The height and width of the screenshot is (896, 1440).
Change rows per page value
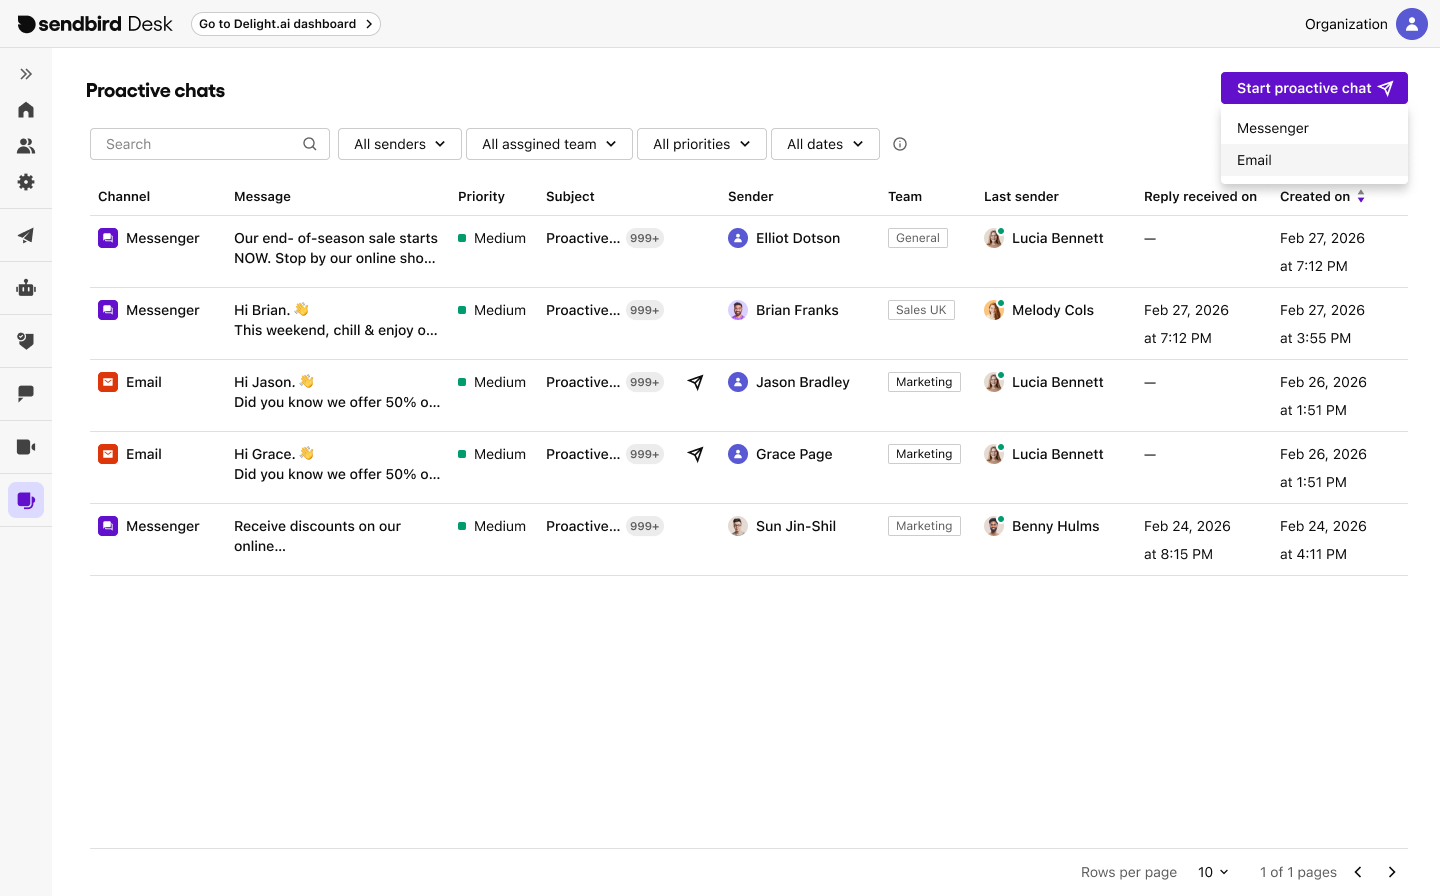[1213, 872]
